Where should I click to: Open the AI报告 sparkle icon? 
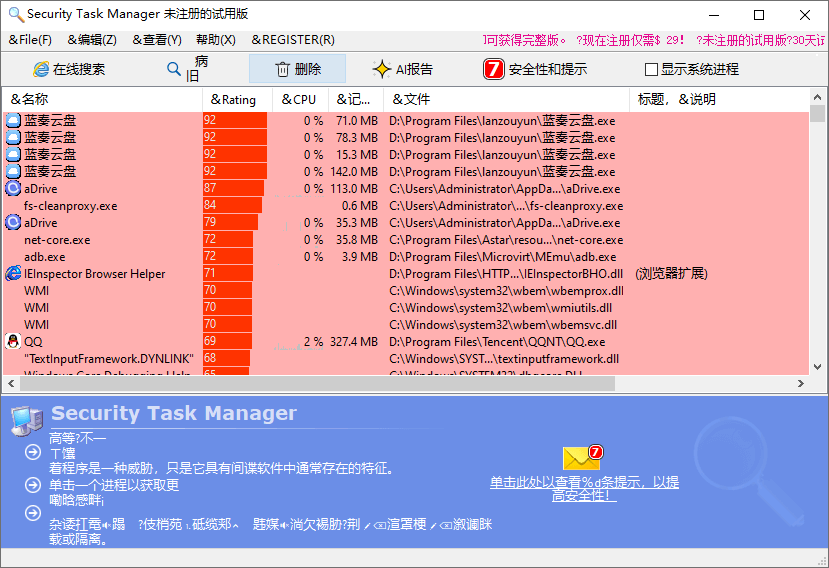point(381,69)
